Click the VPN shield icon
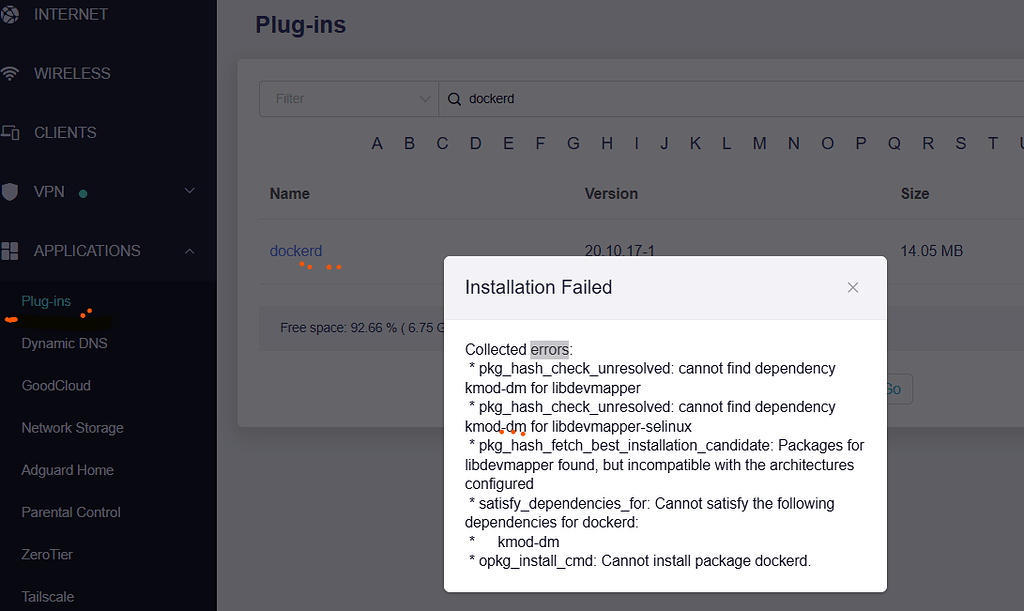Screen dimensions: 1024x611 (9, 192)
